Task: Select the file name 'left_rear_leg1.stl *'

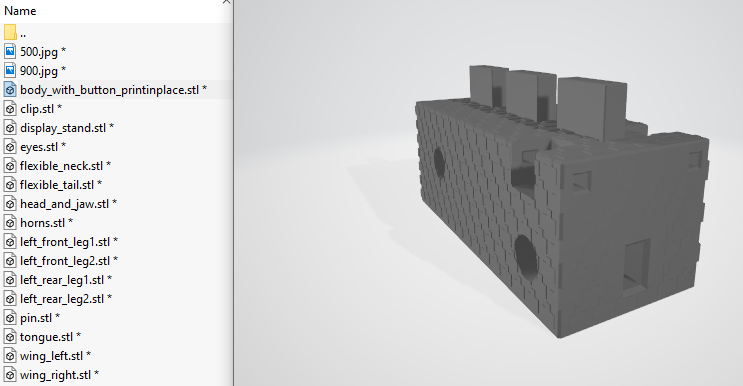Action: (x=66, y=279)
